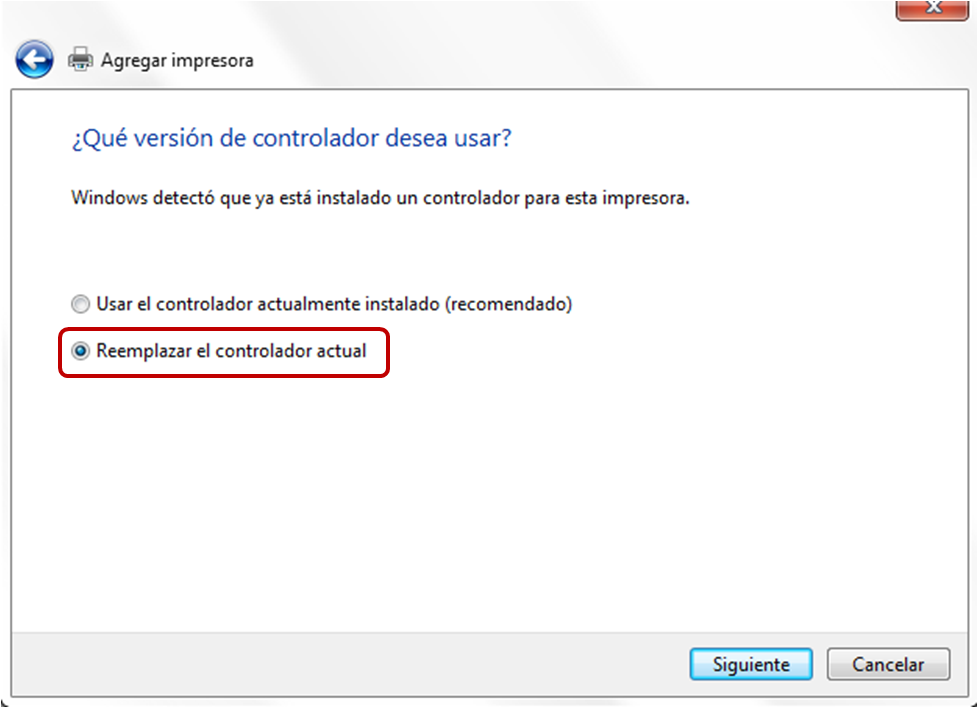Image resolution: width=978 pixels, height=708 pixels.
Task: Continue by clicking the Siguiente button
Action: (751, 664)
